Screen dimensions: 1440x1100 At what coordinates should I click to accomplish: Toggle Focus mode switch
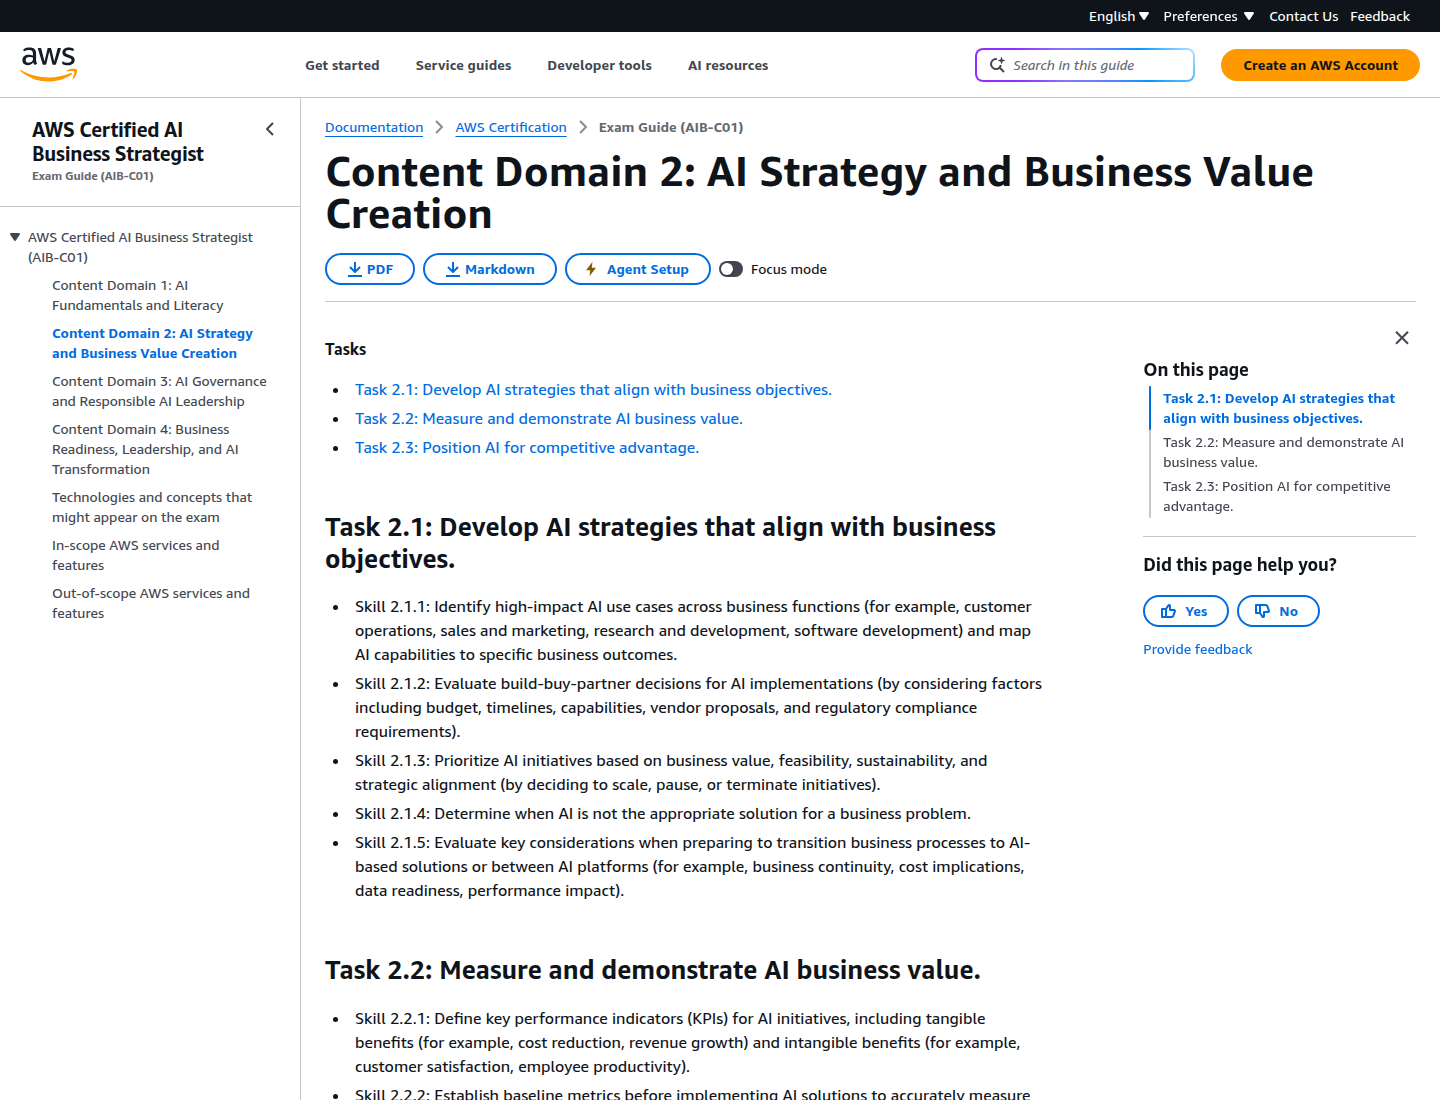pos(731,269)
